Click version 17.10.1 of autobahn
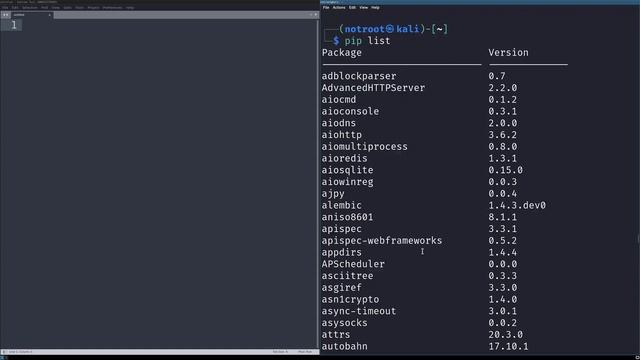Image resolution: width=640 pixels, height=360 pixels. point(509,347)
